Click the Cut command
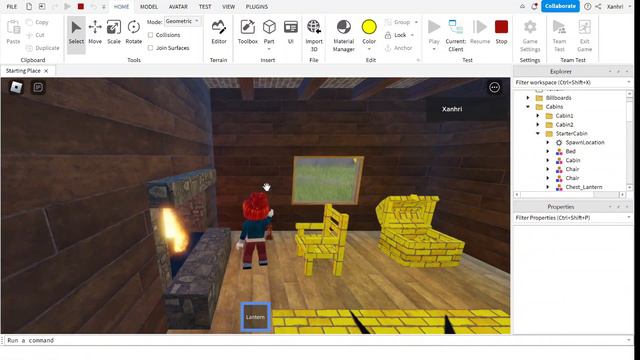 (36, 35)
